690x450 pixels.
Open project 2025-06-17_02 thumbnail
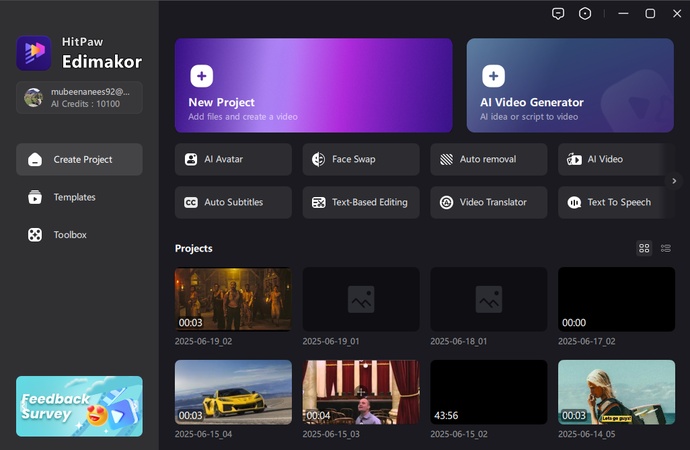[x=616, y=299]
